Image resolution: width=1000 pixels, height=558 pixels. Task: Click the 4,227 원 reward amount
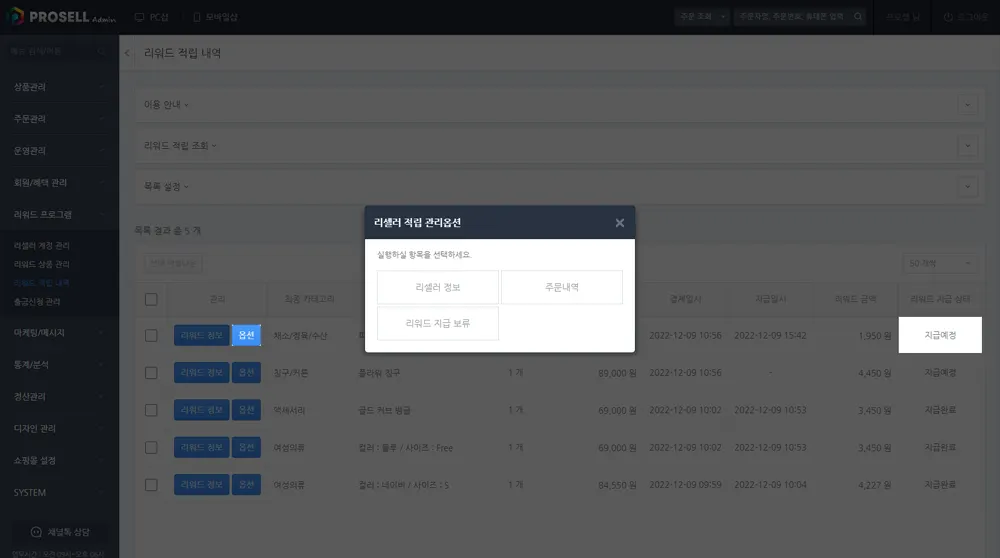pos(874,485)
